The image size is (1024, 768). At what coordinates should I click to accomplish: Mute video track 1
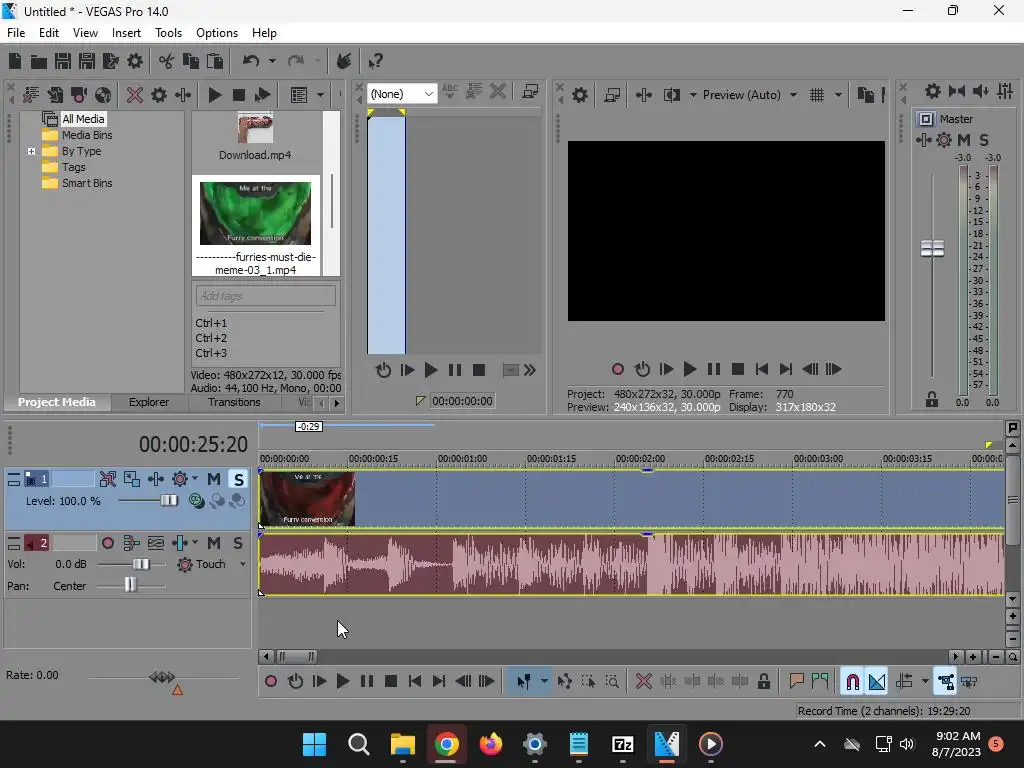(x=214, y=479)
